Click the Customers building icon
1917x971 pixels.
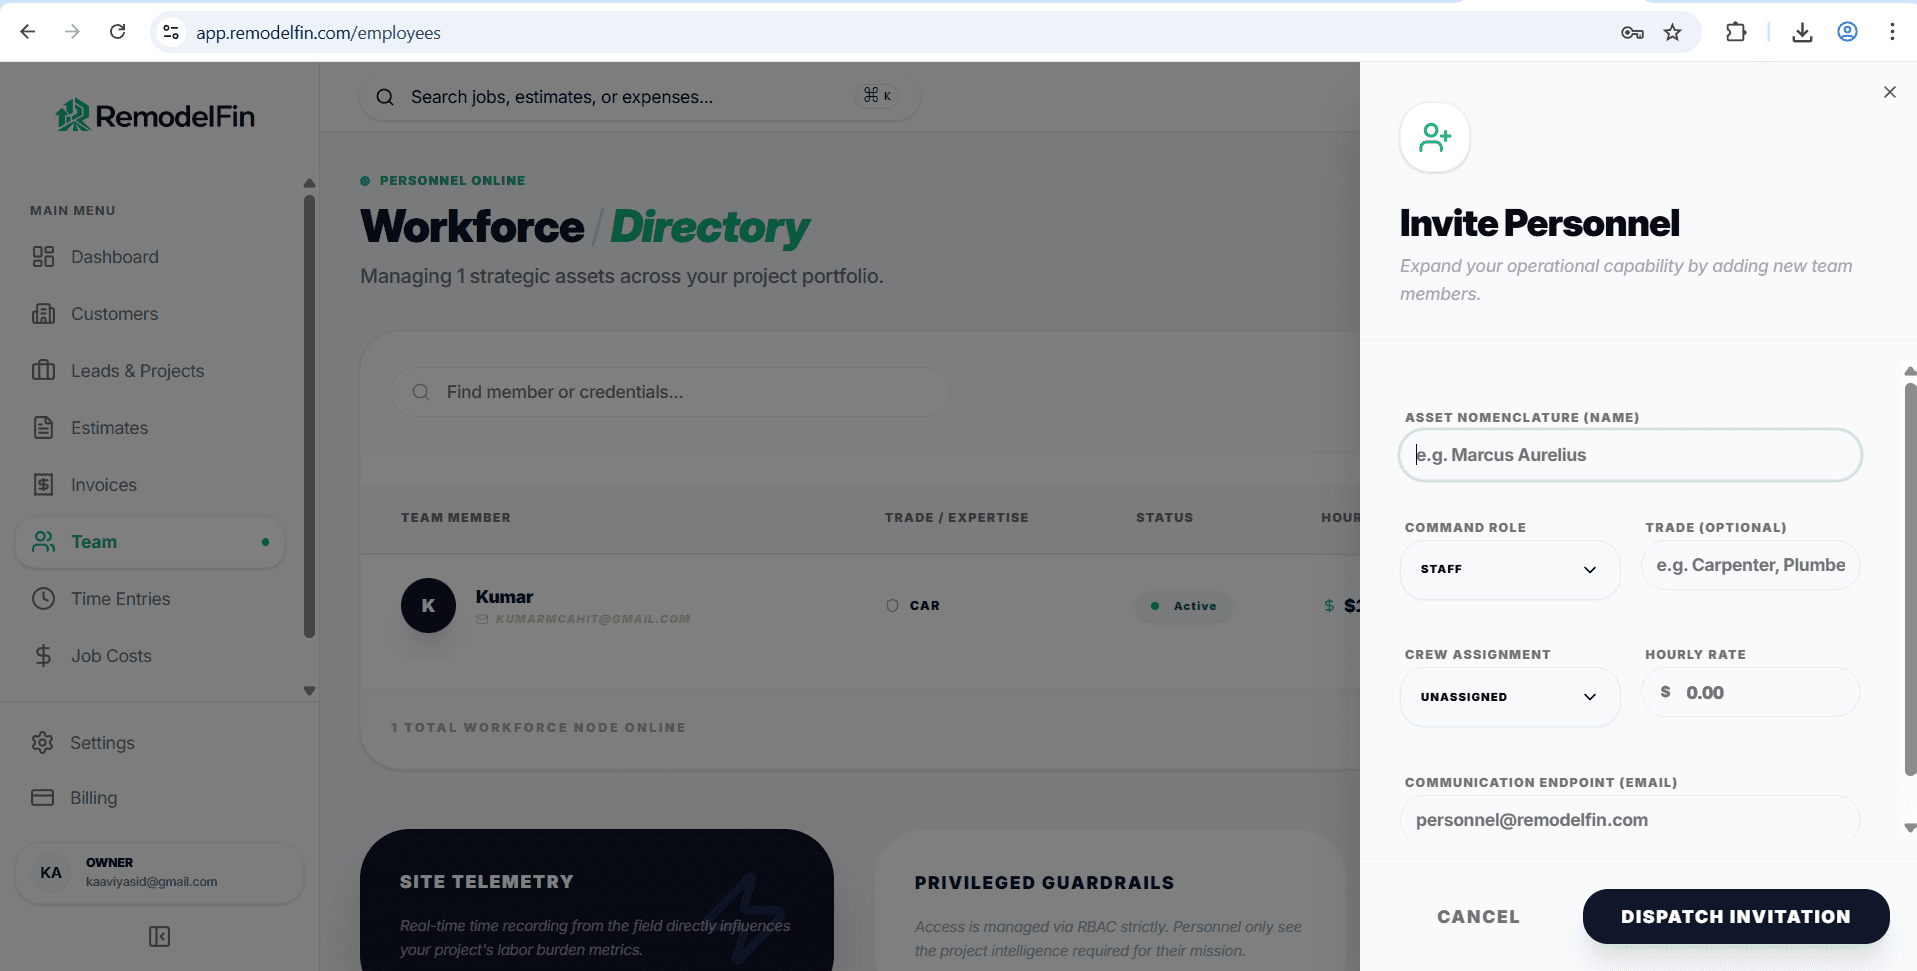[x=43, y=314]
